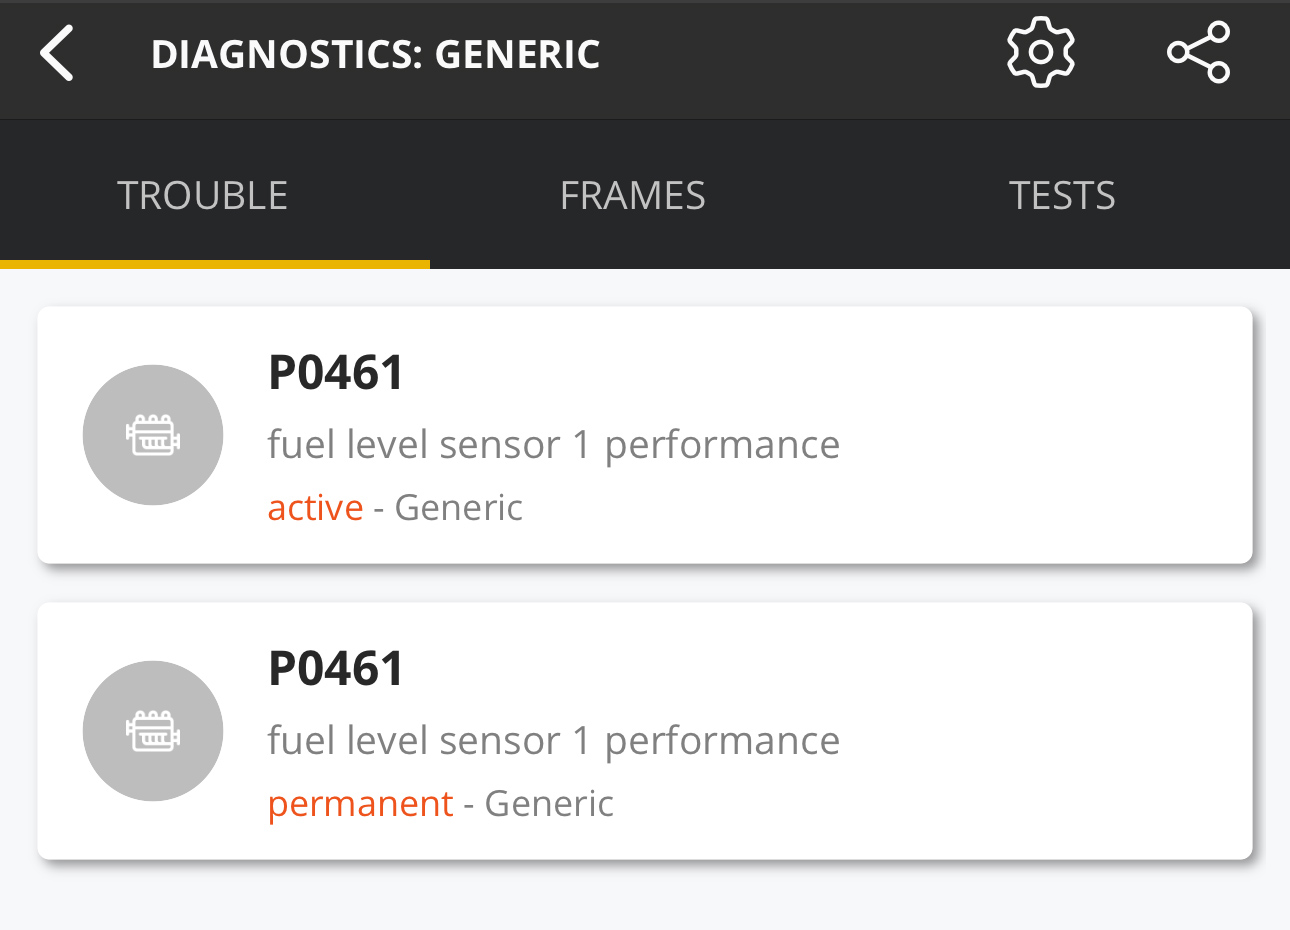The height and width of the screenshot is (930, 1290).
Task: Click the engine icon on the permanent P0461 card
Action: 153,731
